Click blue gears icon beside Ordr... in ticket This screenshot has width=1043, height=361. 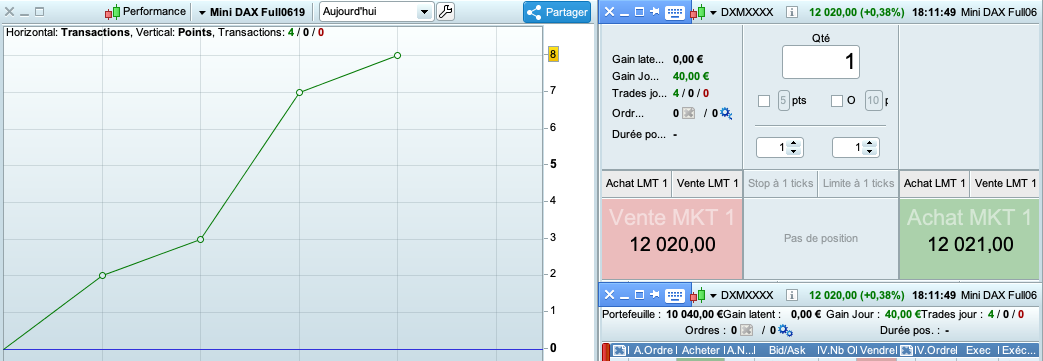(726, 113)
